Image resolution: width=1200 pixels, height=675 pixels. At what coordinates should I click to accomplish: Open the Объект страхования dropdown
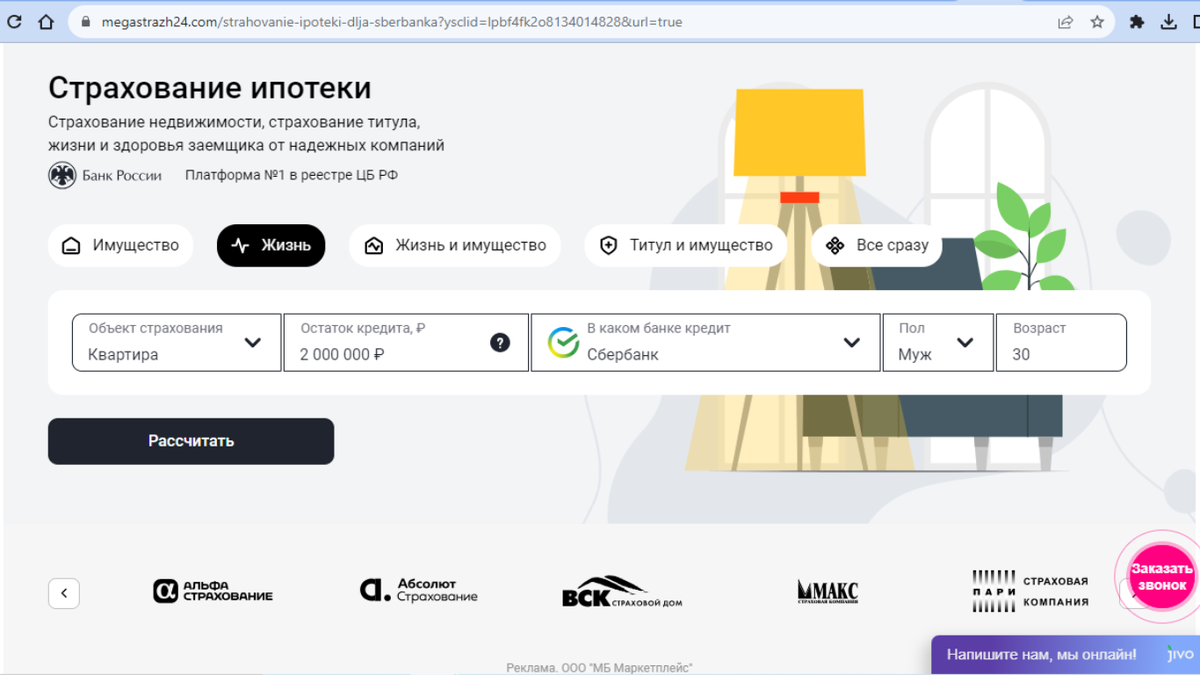tap(176, 343)
